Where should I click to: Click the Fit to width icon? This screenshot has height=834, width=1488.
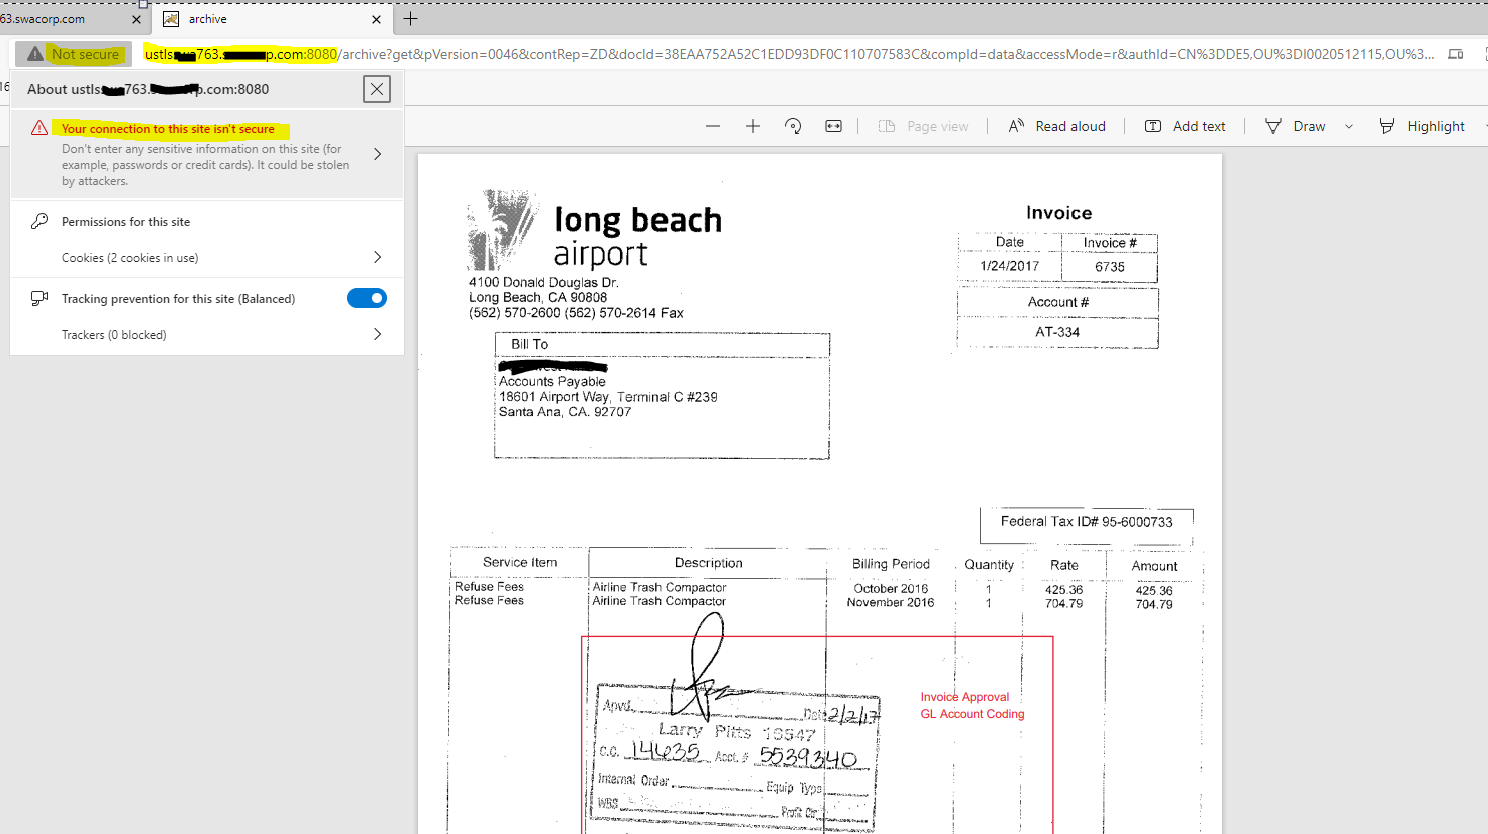pos(833,126)
